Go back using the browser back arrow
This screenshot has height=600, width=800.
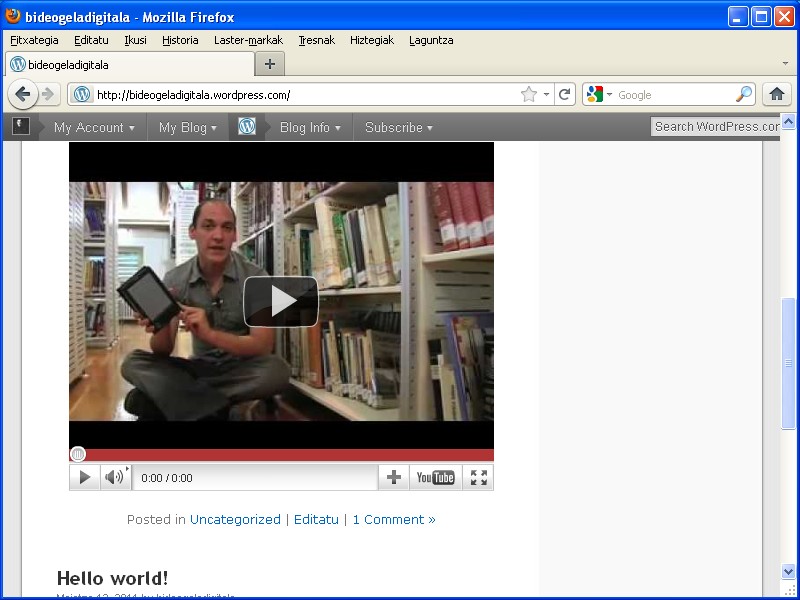tap(22, 94)
